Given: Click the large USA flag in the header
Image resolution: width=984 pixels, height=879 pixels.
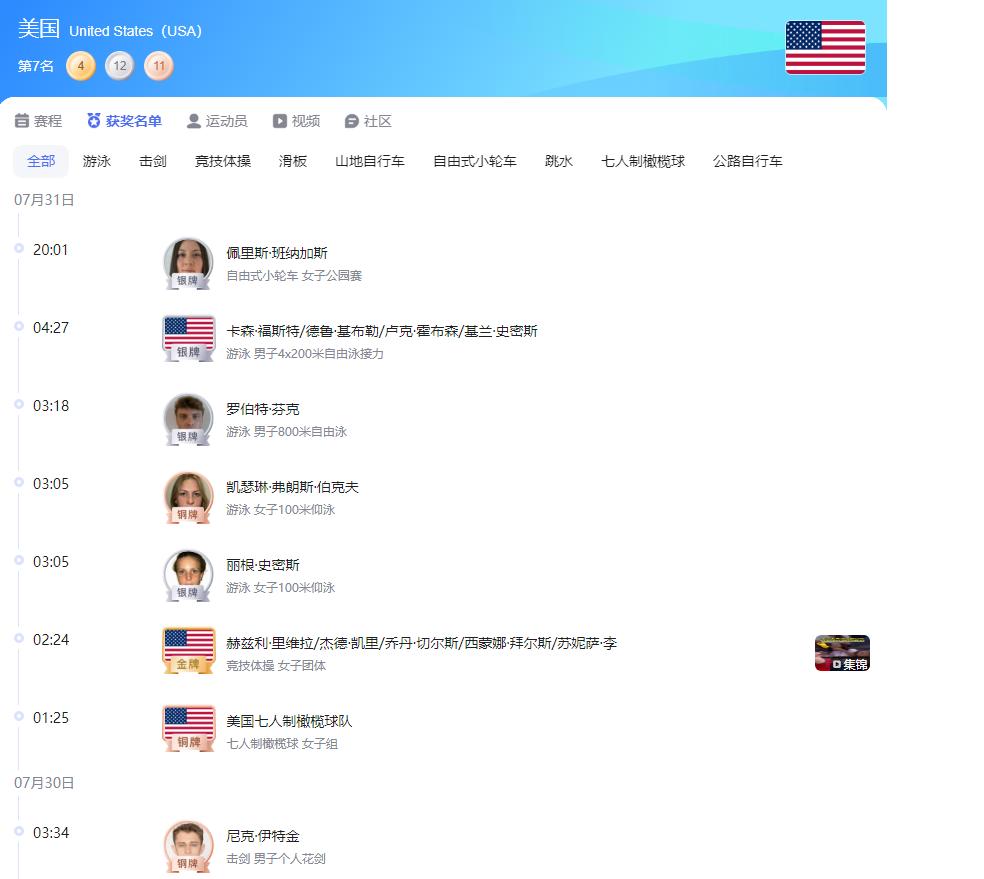Looking at the screenshot, I should coord(825,48).
